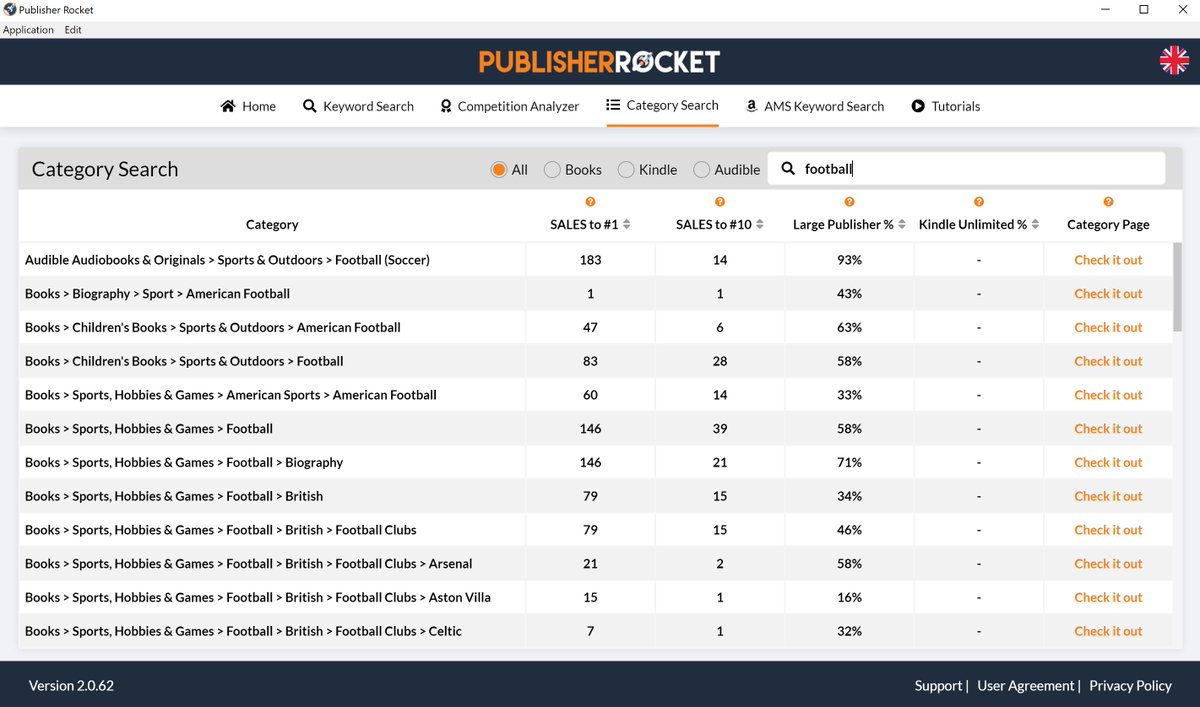The height and width of the screenshot is (707, 1200).
Task: Click the 93% large publisher value
Action: coord(849,260)
